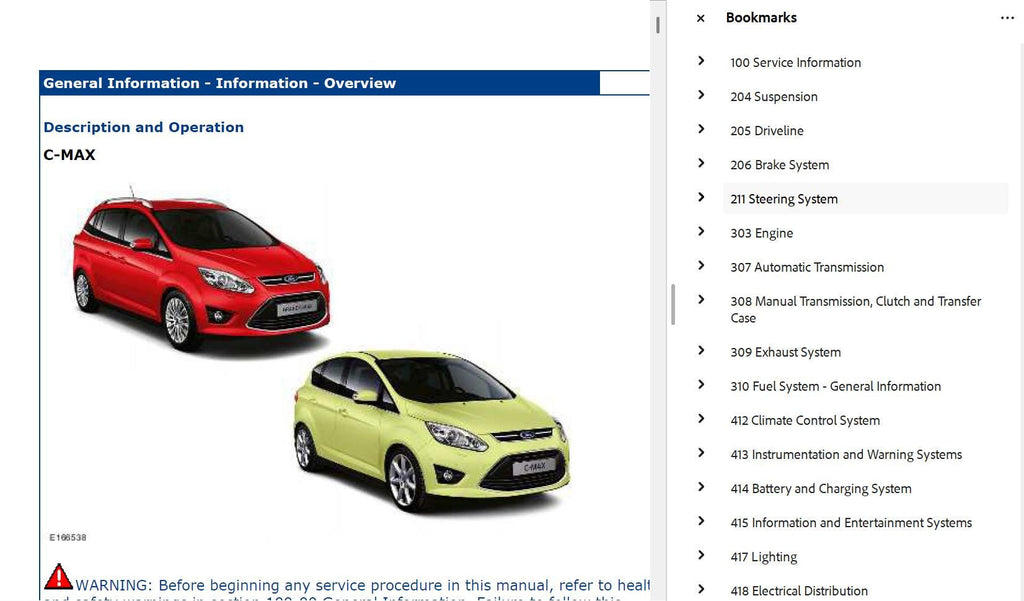This screenshot has width=1024, height=601.
Task: Expand the 417 Lighting bookmark
Action: click(x=701, y=555)
